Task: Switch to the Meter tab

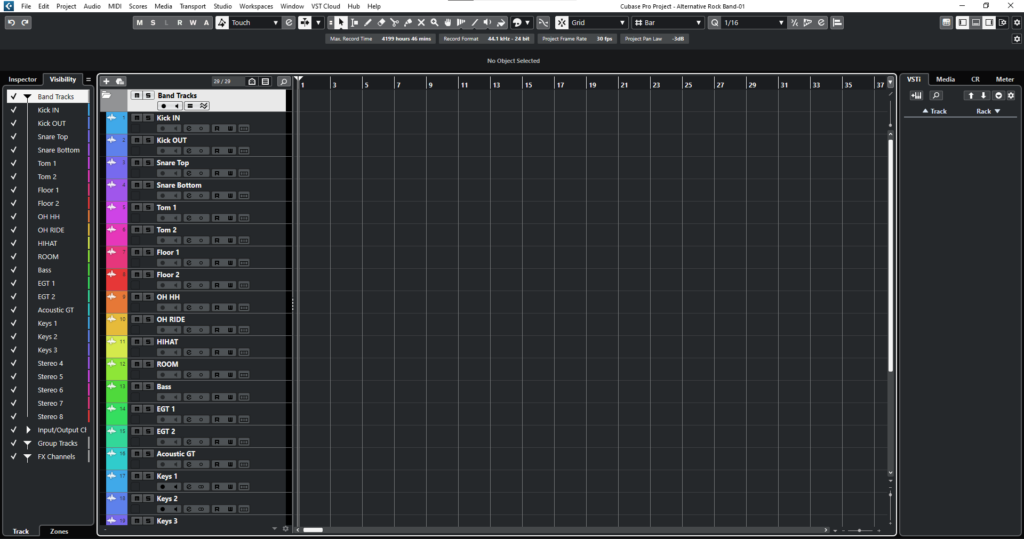Action: pyautogui.click(x=1004, y=79)
